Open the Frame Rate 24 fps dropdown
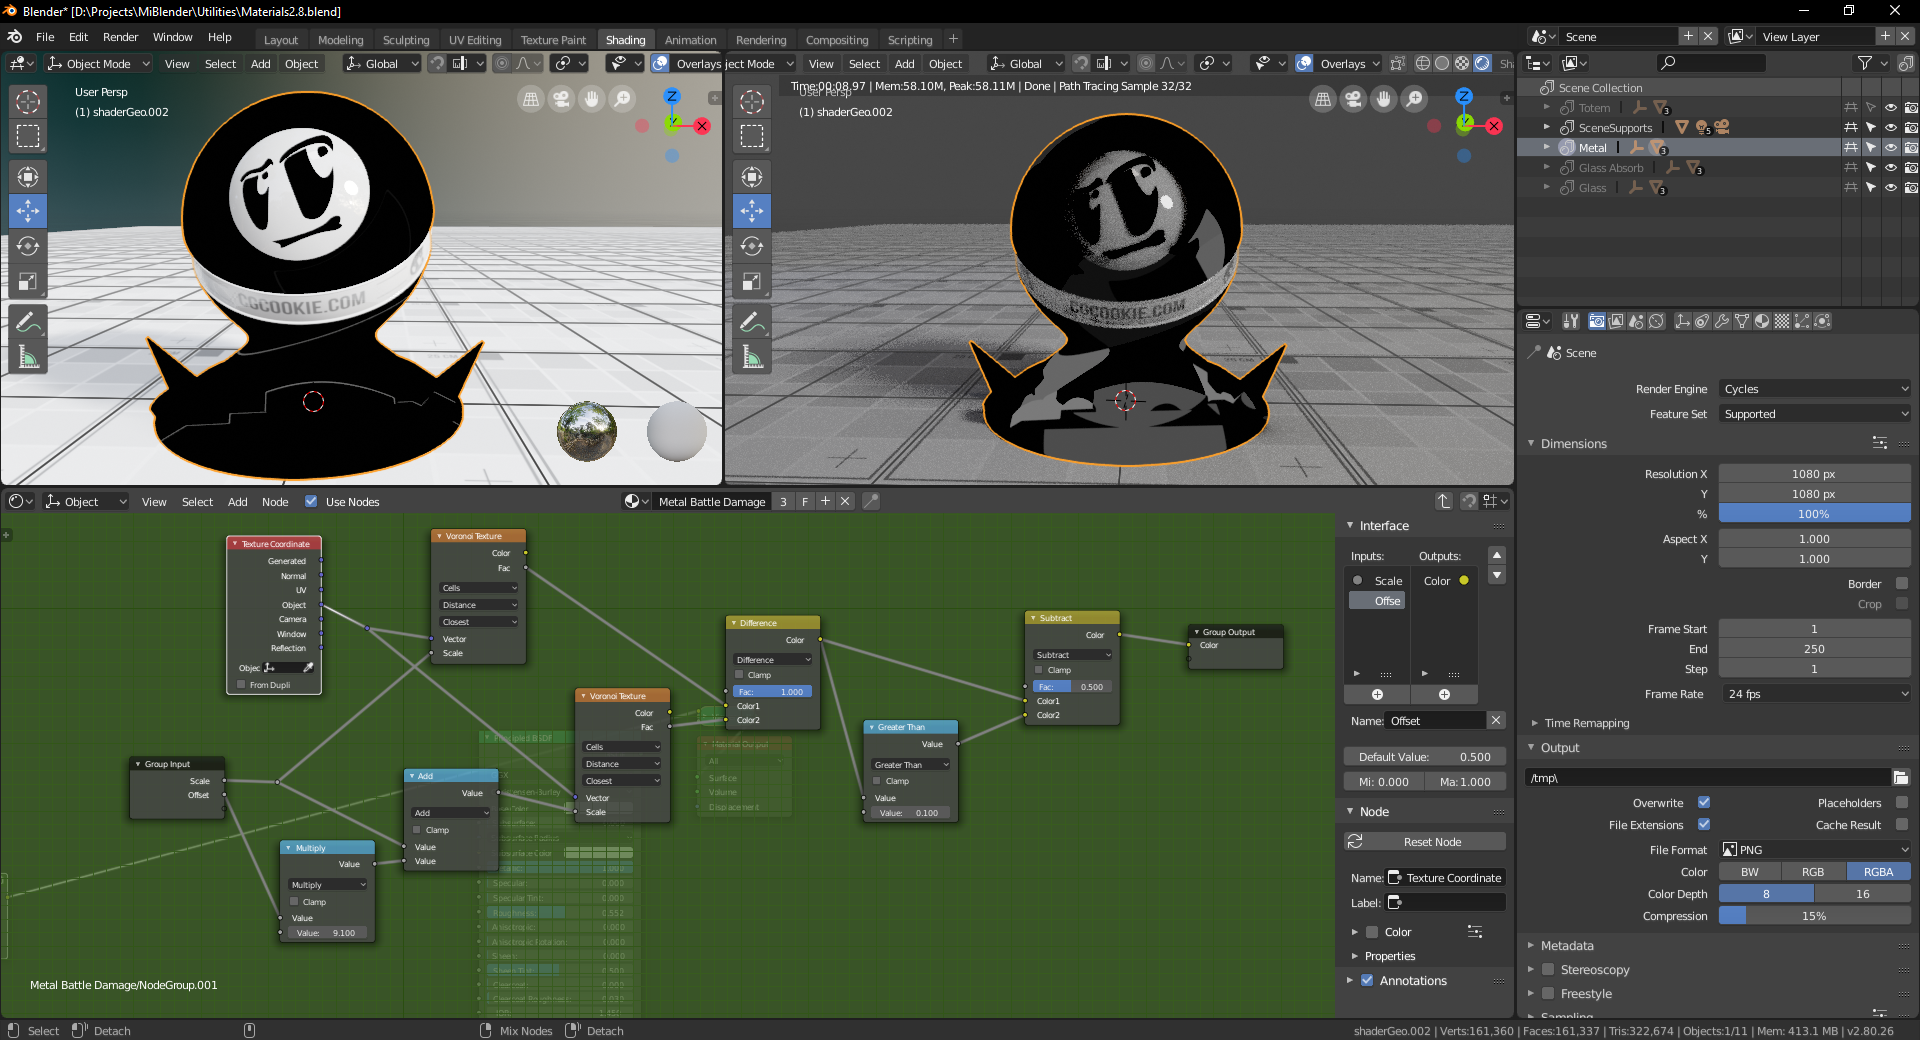The height and width of the screenshot is (1040, 1920). (1815, 694)
